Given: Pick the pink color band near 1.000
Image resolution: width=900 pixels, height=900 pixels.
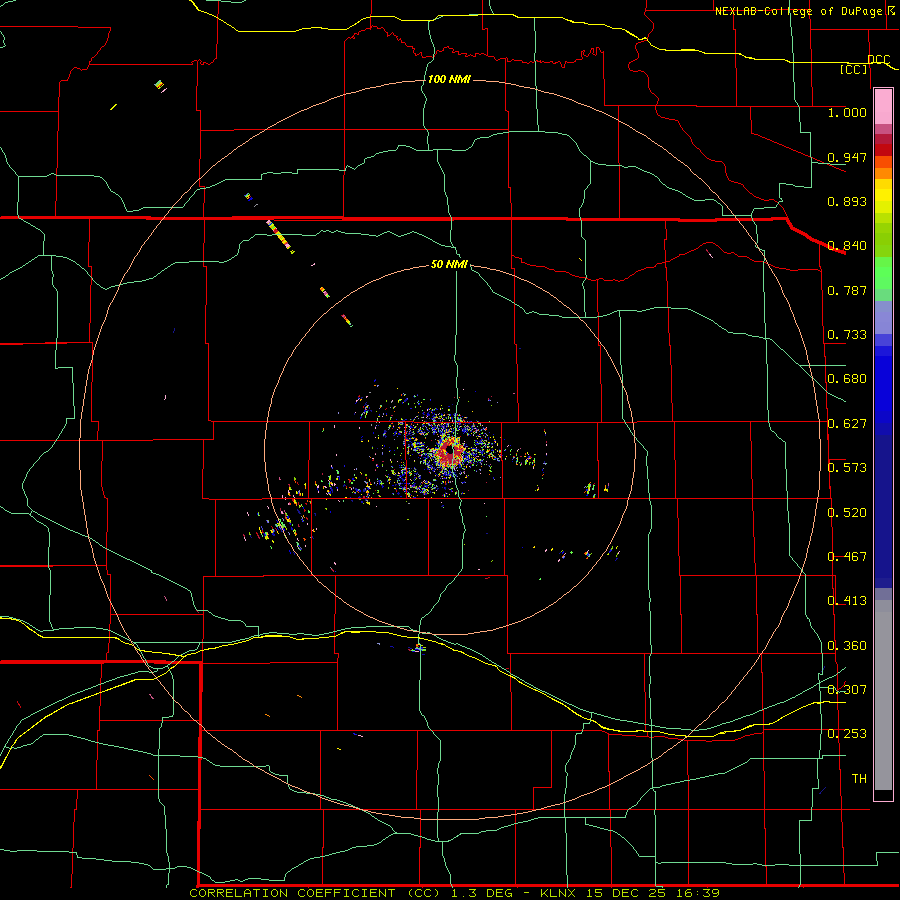Looking at the screenshot, I should point(883,107).
